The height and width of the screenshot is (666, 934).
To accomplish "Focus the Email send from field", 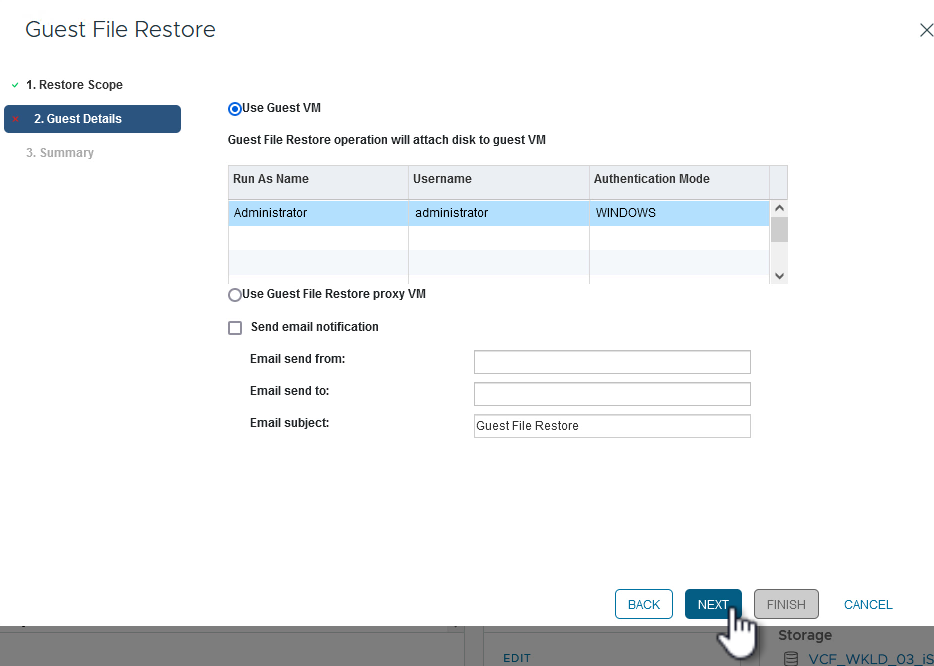I will click(x=612, y=361).
